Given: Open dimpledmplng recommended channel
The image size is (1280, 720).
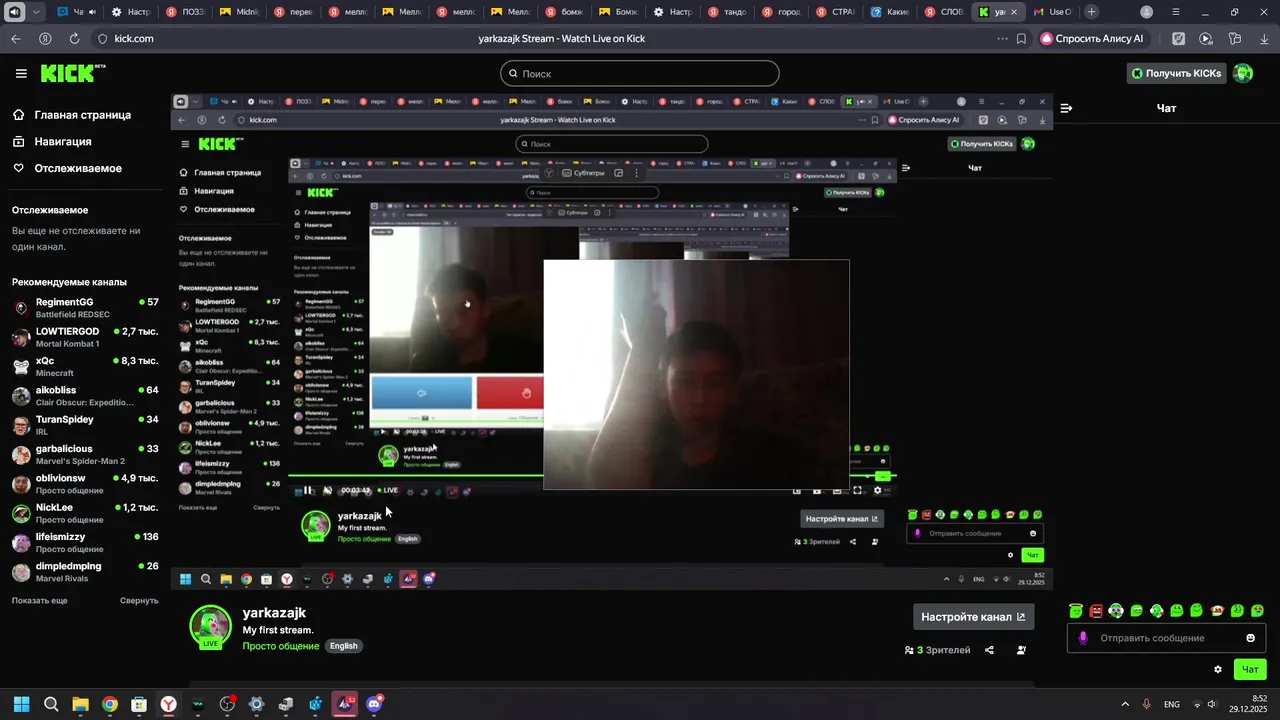Looking at the screenshot, I should (85, 572).
